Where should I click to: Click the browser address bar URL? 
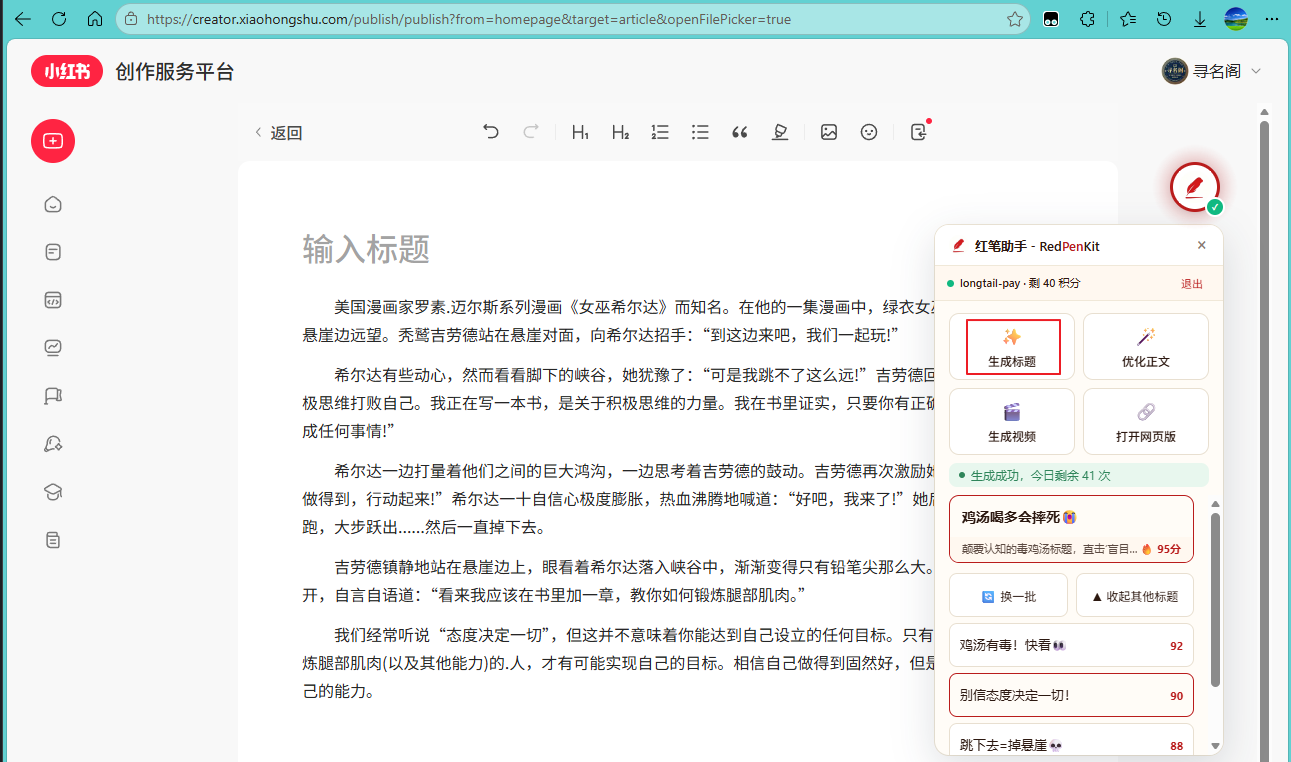point(468,19)
